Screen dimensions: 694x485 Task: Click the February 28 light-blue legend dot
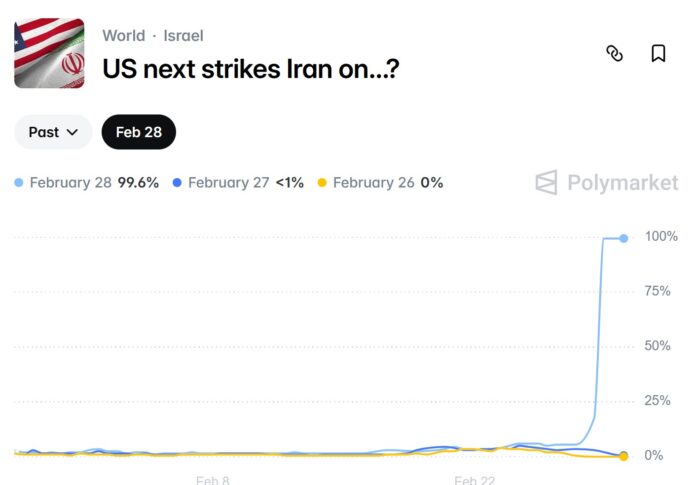tap(19, 183)
